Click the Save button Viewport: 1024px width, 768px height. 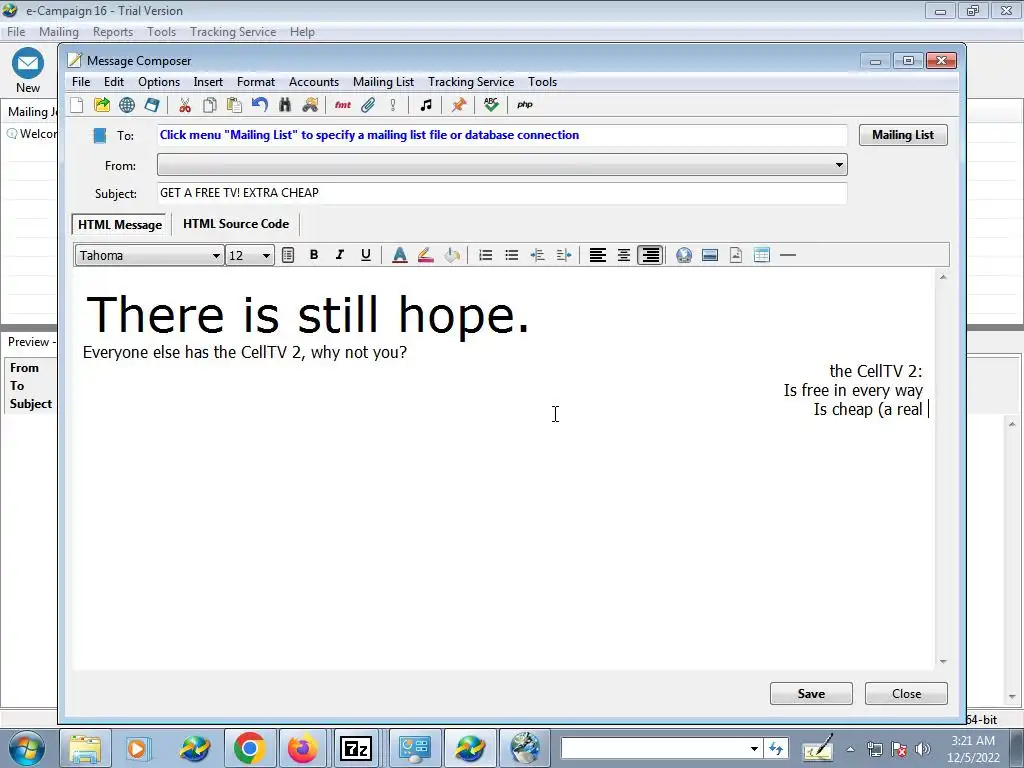click(x=811, y=694)
